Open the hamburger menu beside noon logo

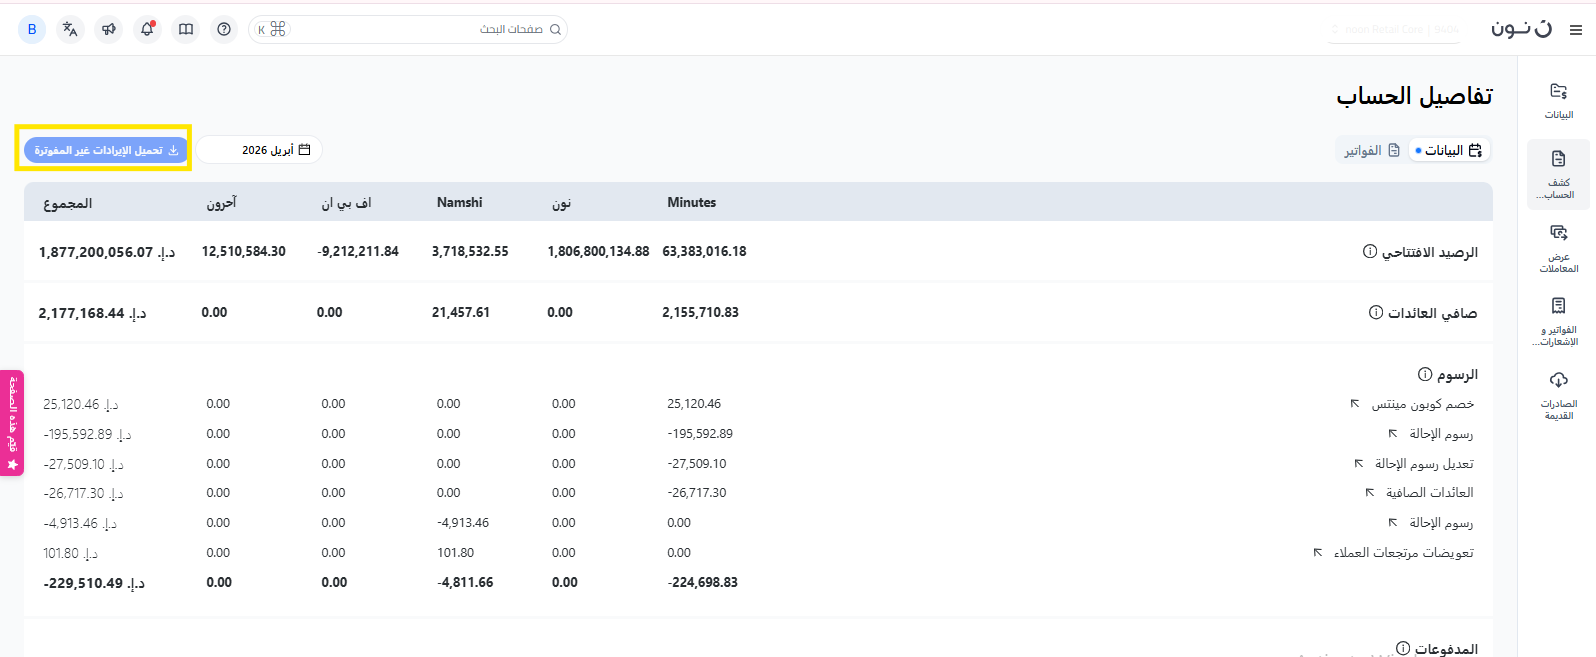1576,30
